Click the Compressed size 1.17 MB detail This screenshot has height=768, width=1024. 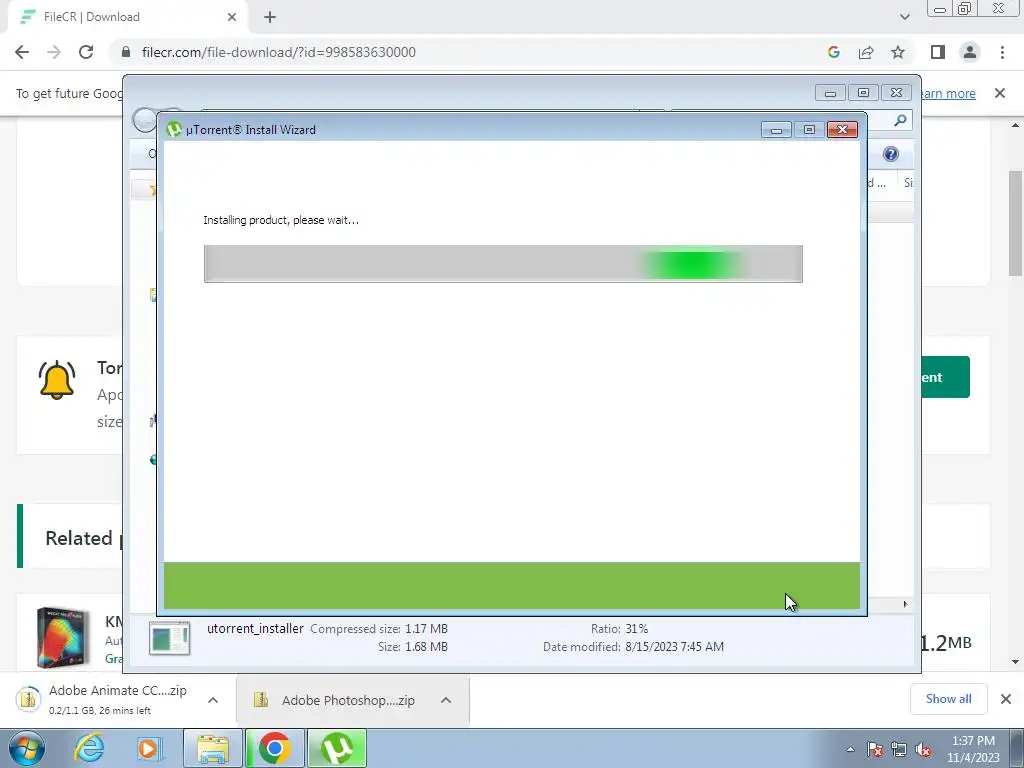[379, 629]
